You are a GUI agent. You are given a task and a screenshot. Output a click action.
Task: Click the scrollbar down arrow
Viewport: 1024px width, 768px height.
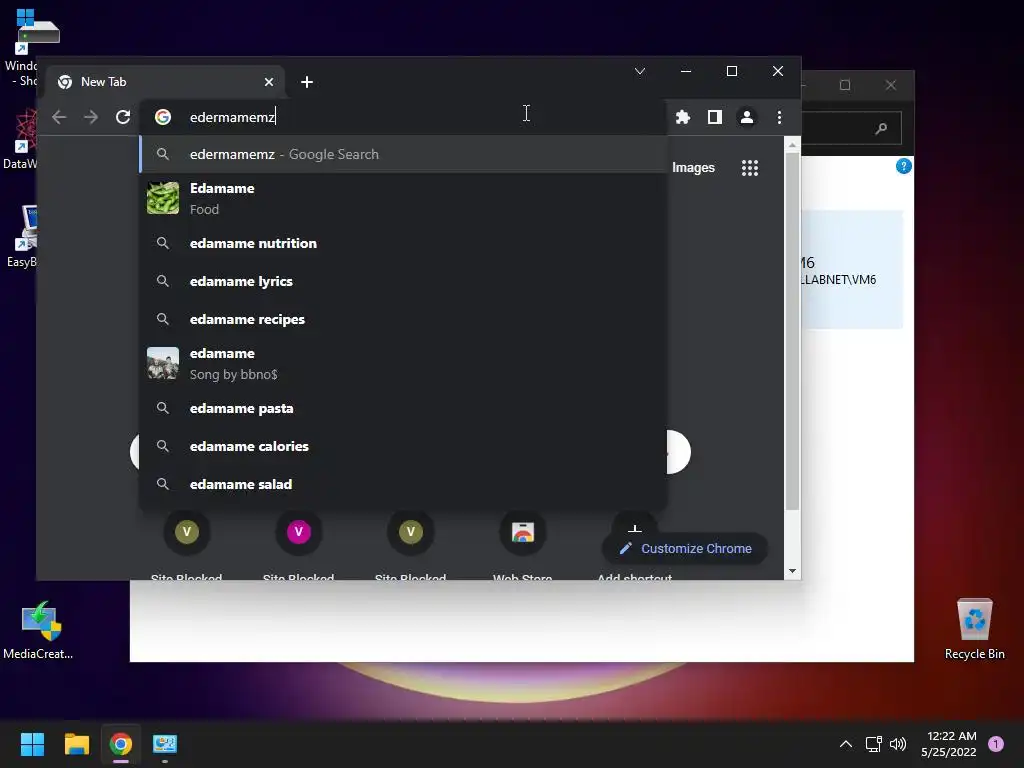[792, 571]
